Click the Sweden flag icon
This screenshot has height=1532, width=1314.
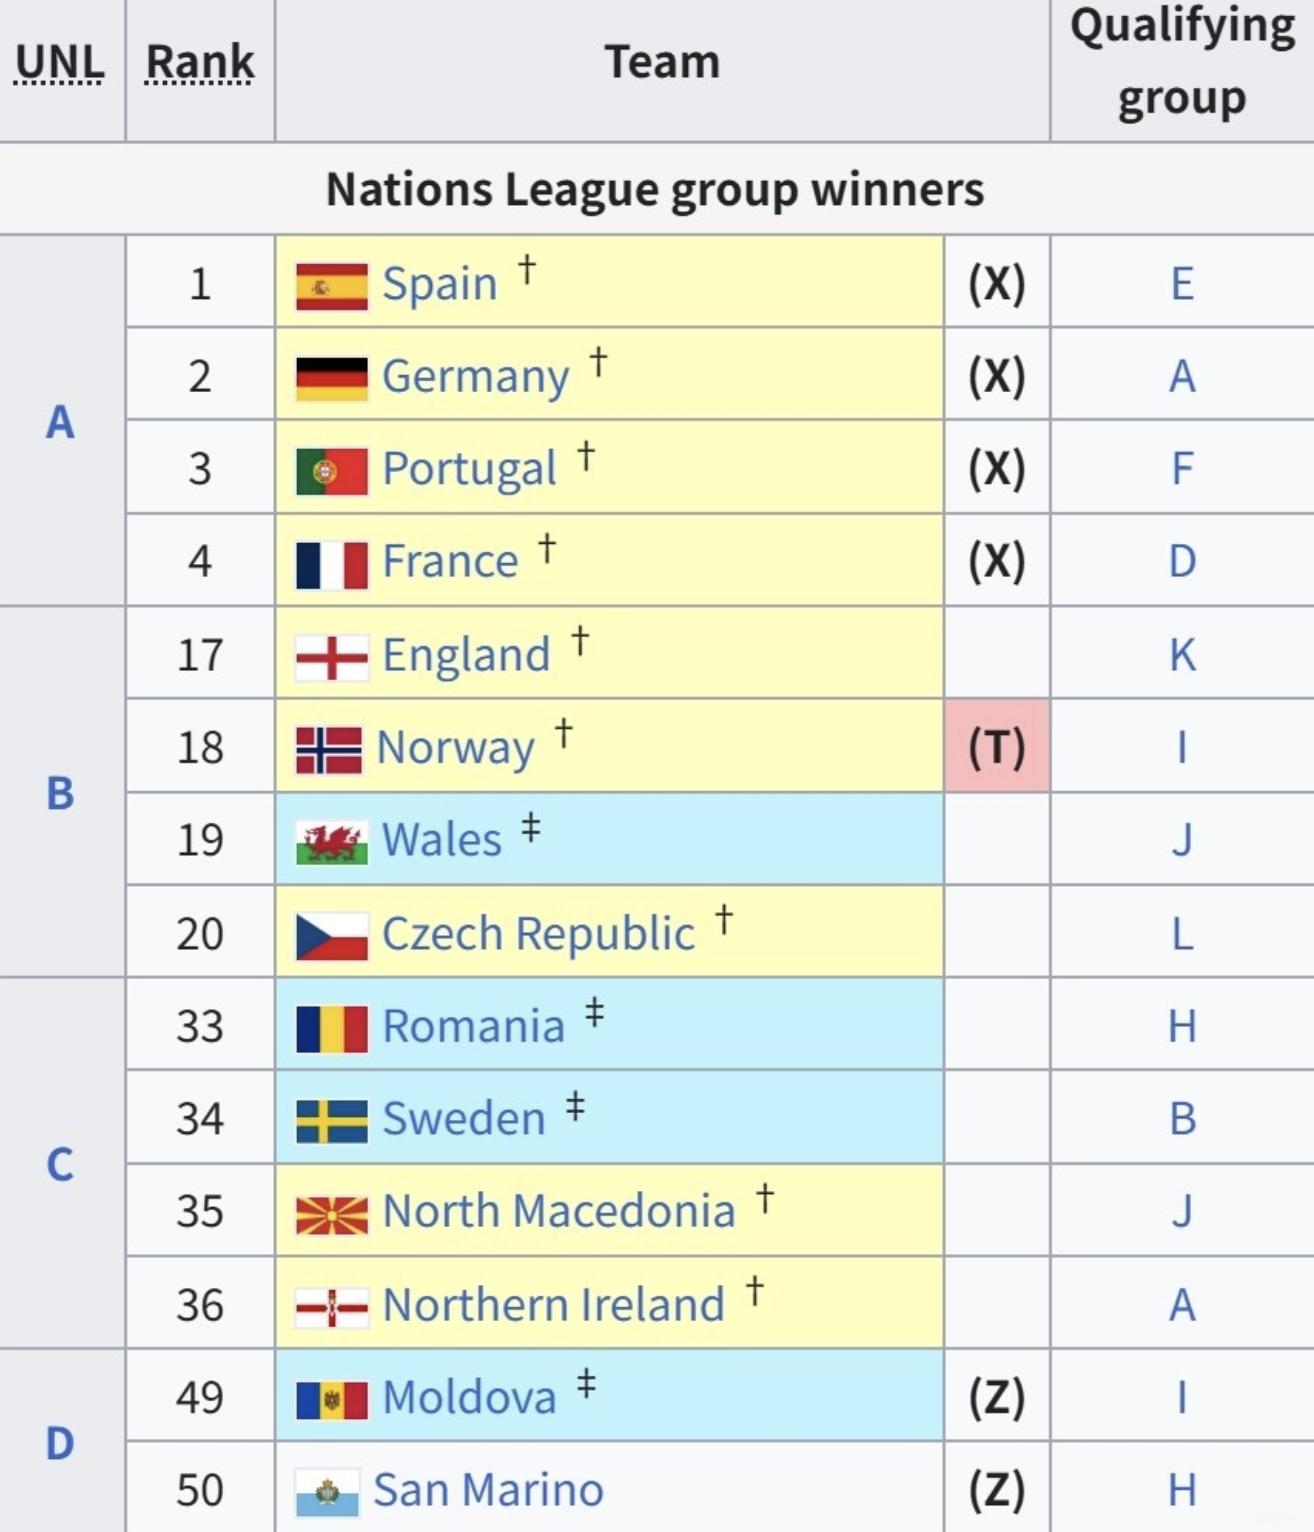[x=331, y=1120]
